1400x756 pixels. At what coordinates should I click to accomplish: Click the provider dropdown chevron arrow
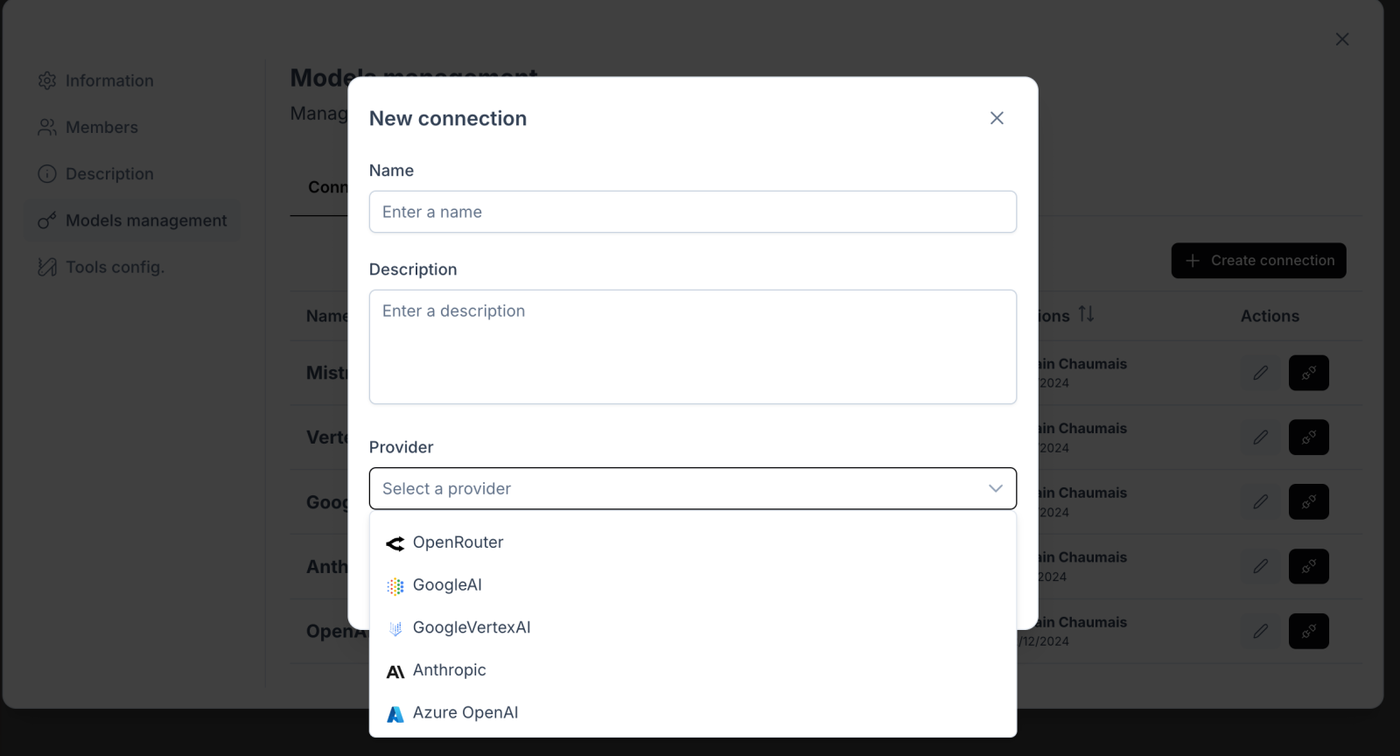coord(995,489)
